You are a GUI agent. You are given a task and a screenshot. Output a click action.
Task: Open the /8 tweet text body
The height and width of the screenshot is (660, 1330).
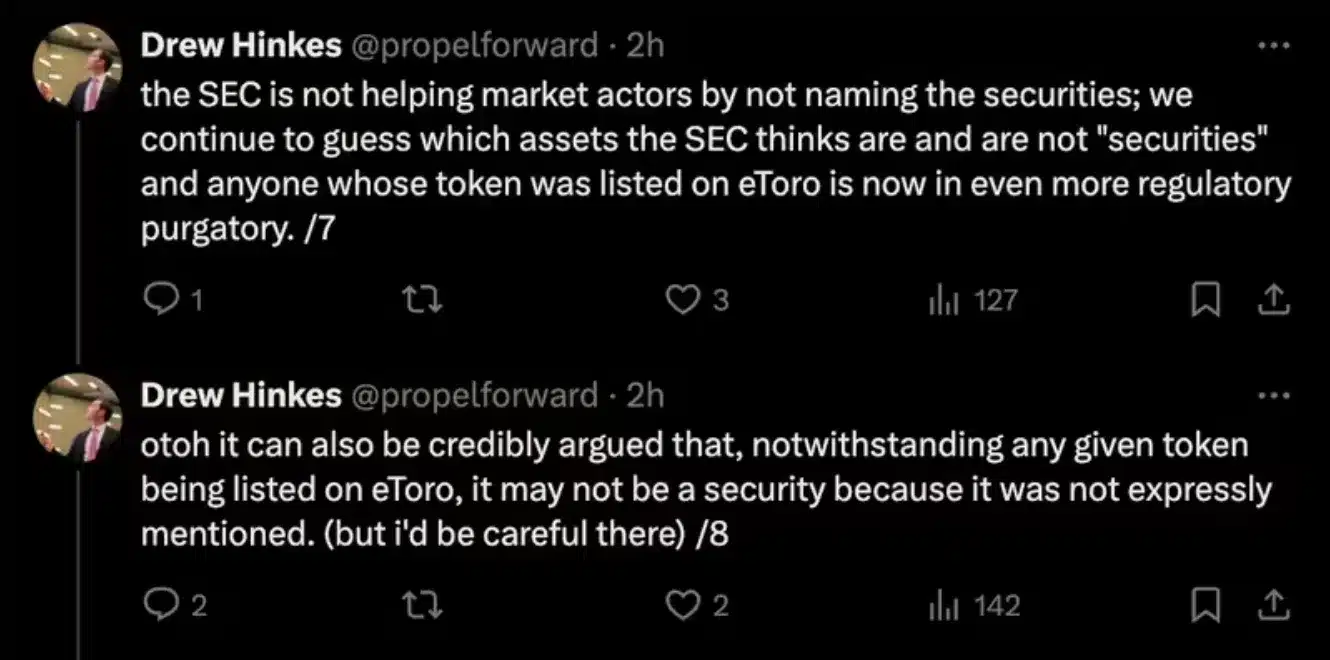coord(700,490)
